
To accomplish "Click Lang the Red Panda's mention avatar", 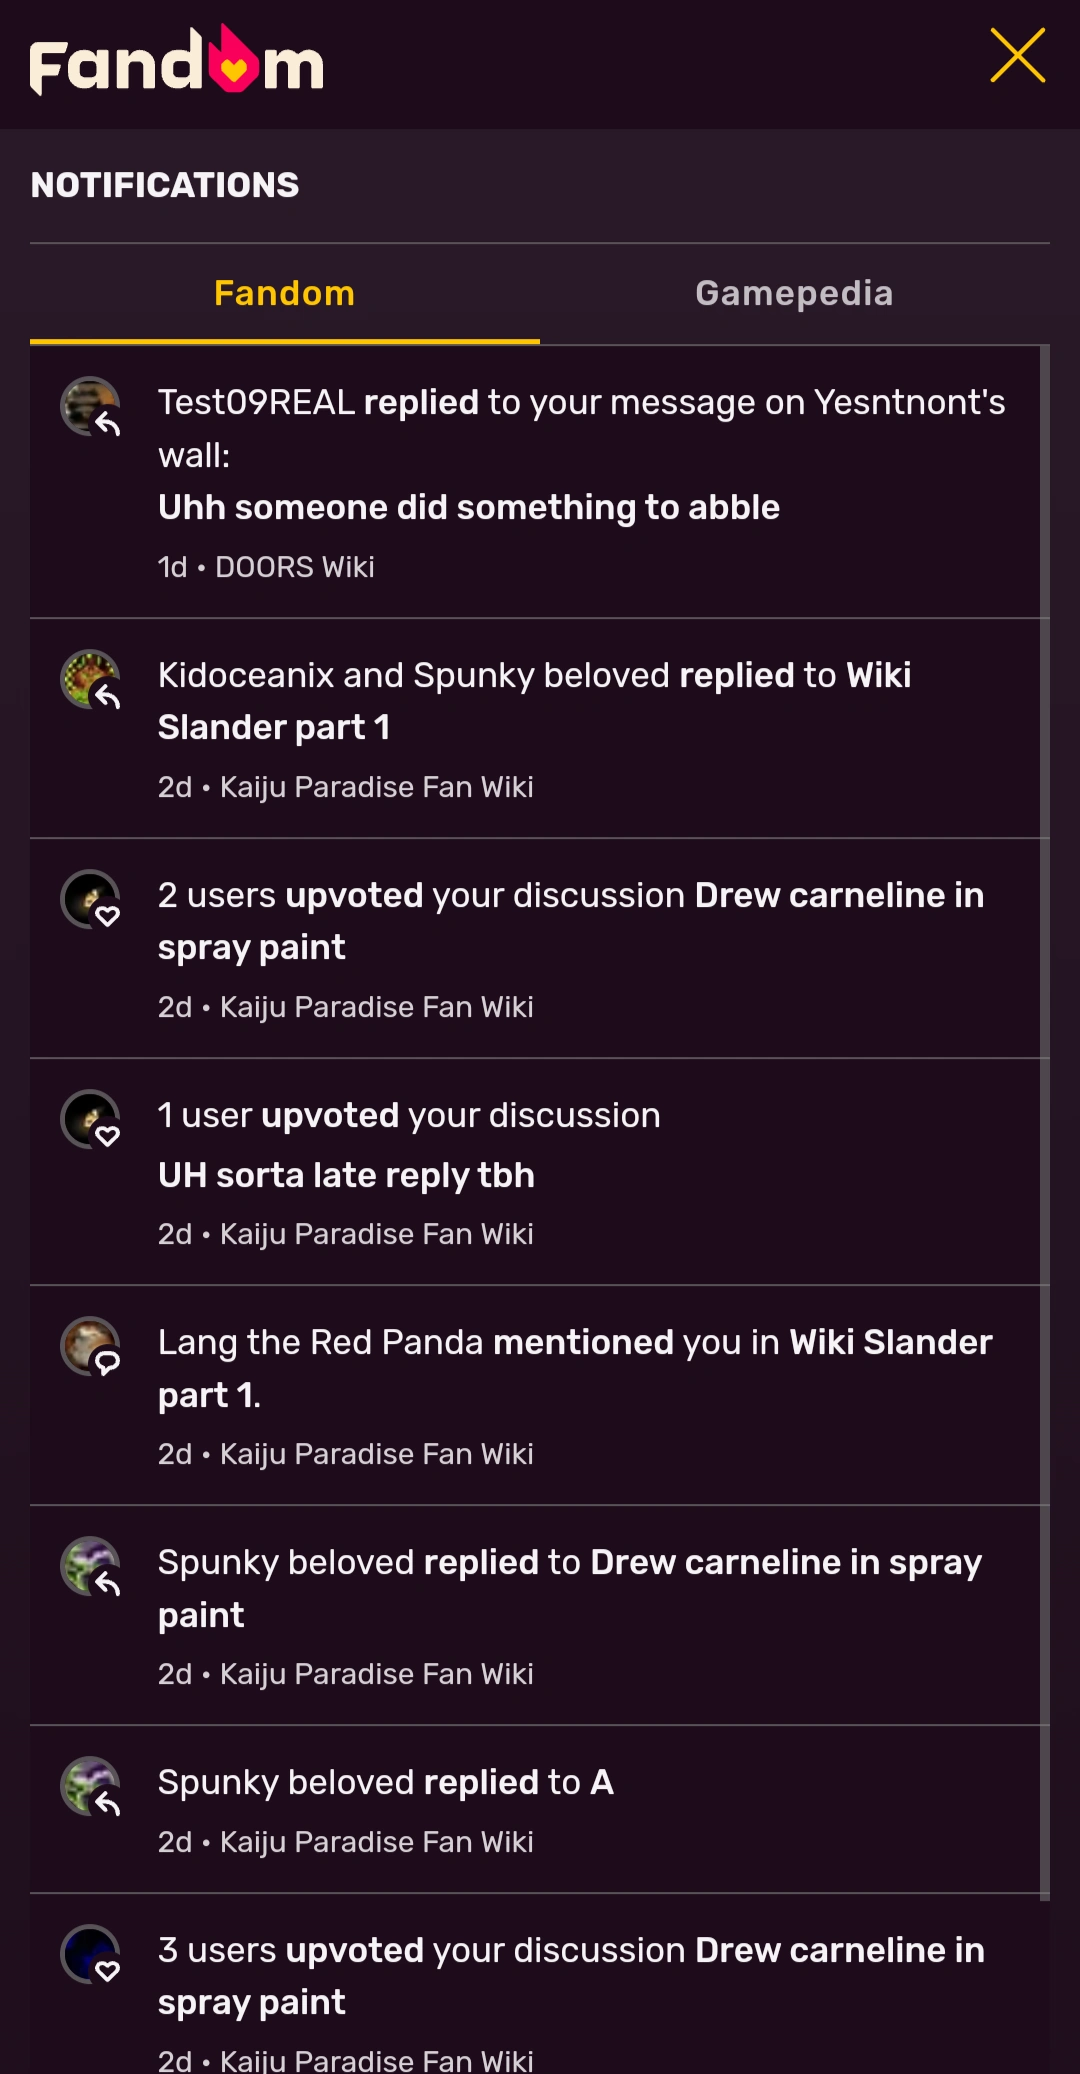I will point(90,1346).
